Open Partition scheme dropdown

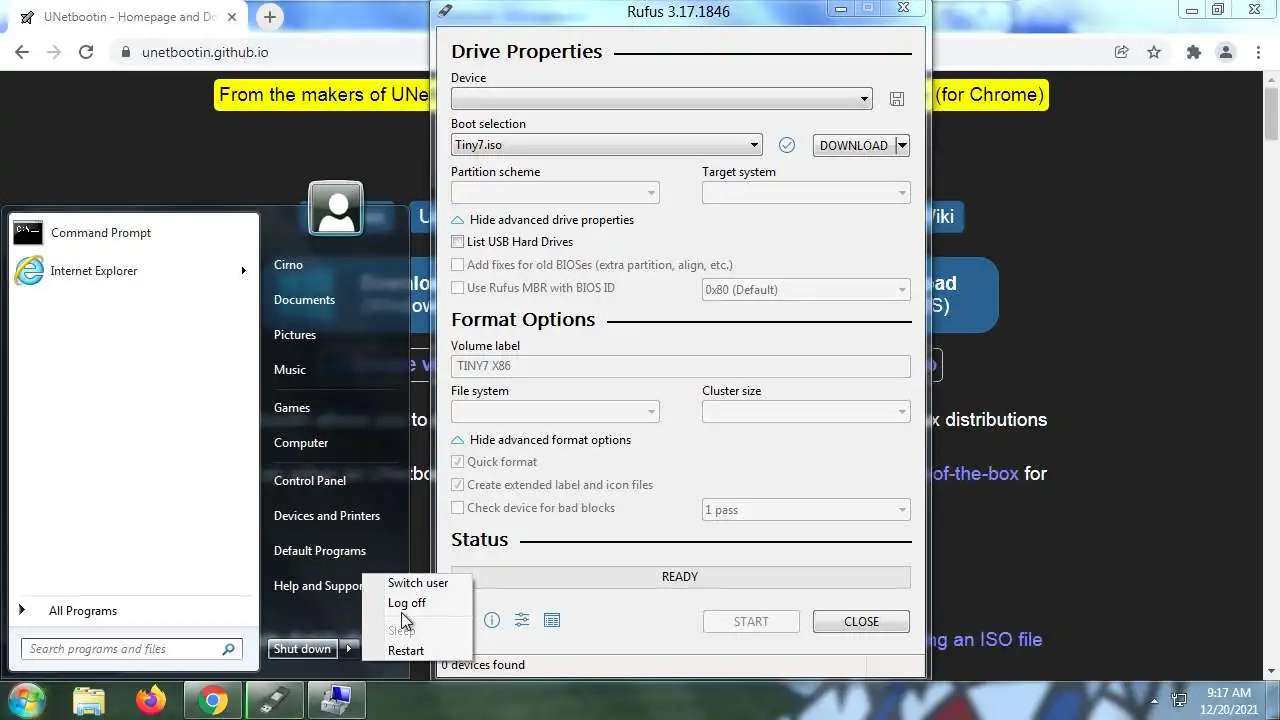click(555, 193)
